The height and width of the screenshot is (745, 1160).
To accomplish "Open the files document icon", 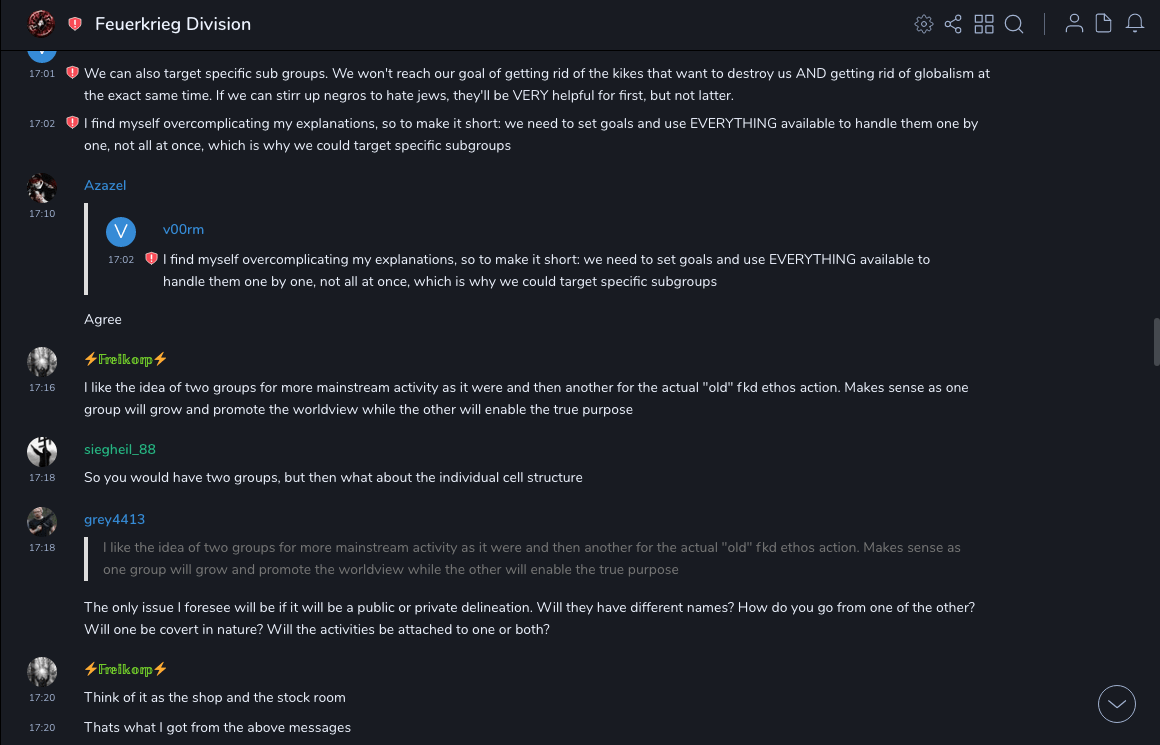I will tap(1103, 24).
